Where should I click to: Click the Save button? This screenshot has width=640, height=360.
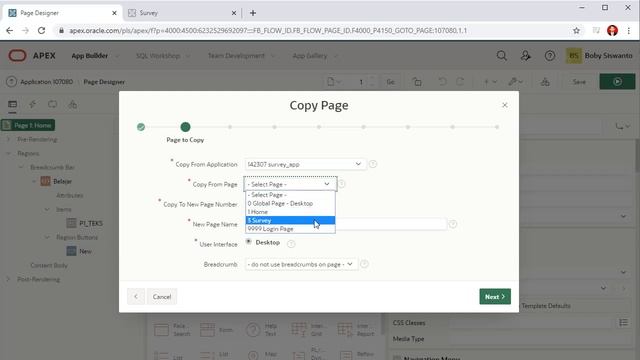point(579,82)
